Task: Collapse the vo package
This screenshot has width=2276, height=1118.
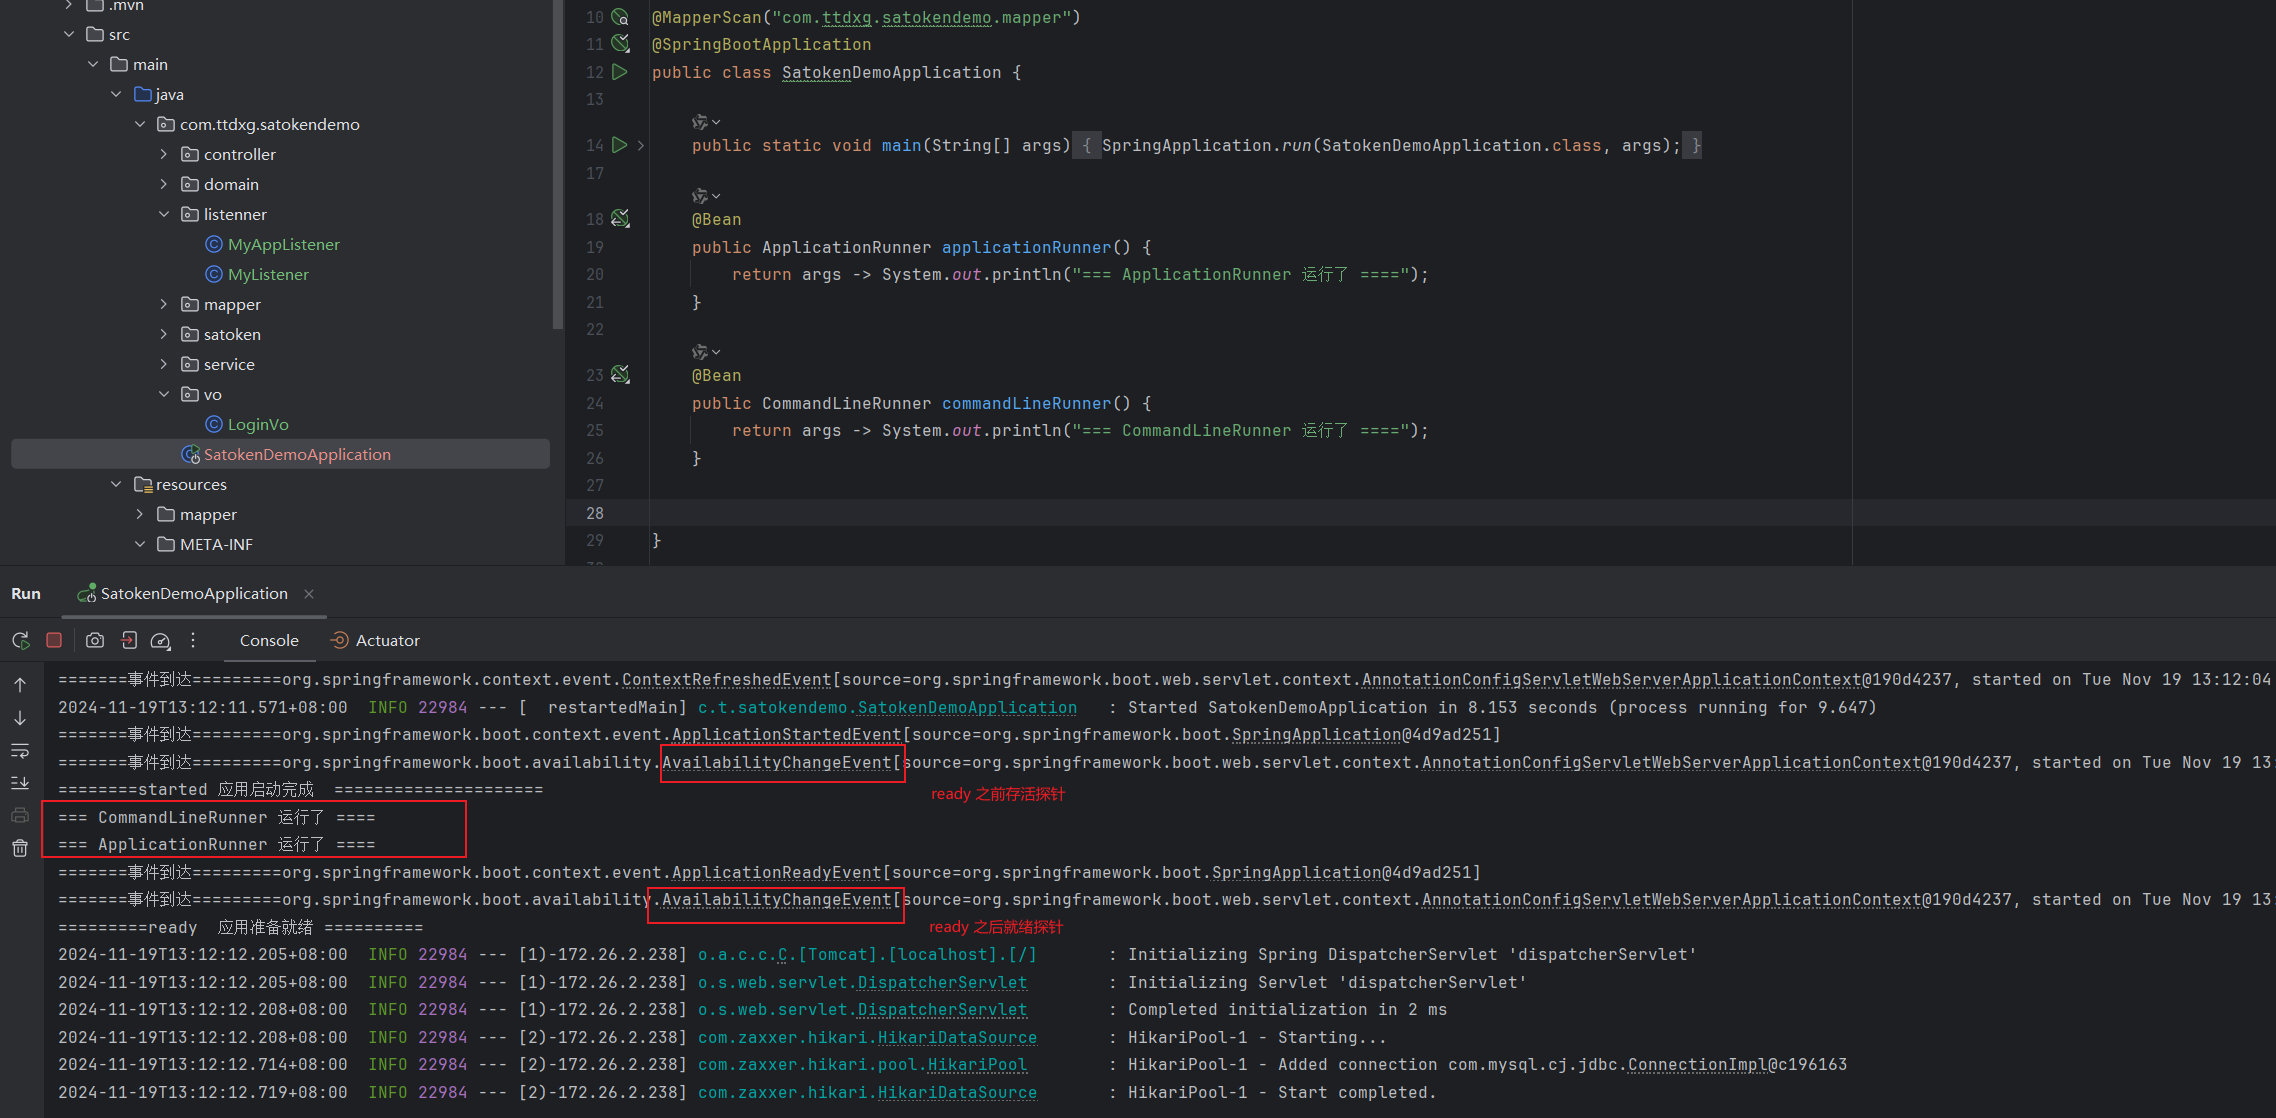Action: pos(164,394)
